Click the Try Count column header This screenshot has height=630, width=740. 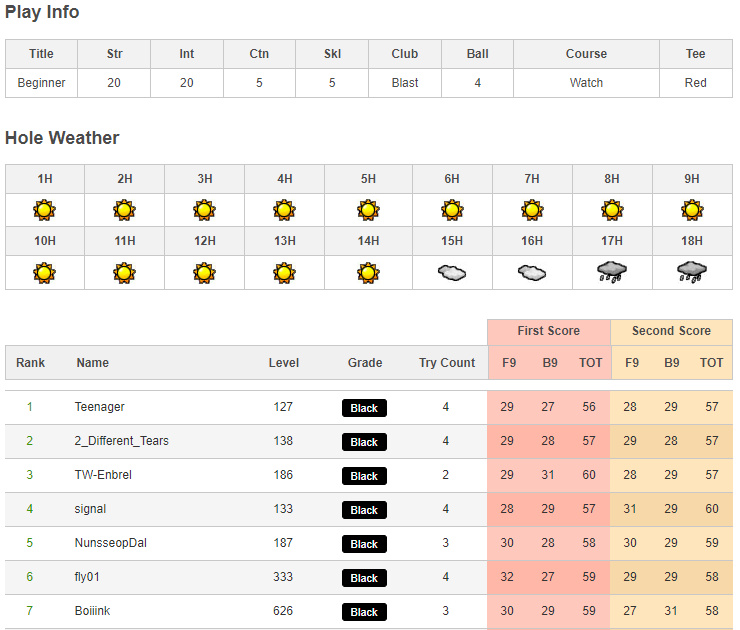447,363
